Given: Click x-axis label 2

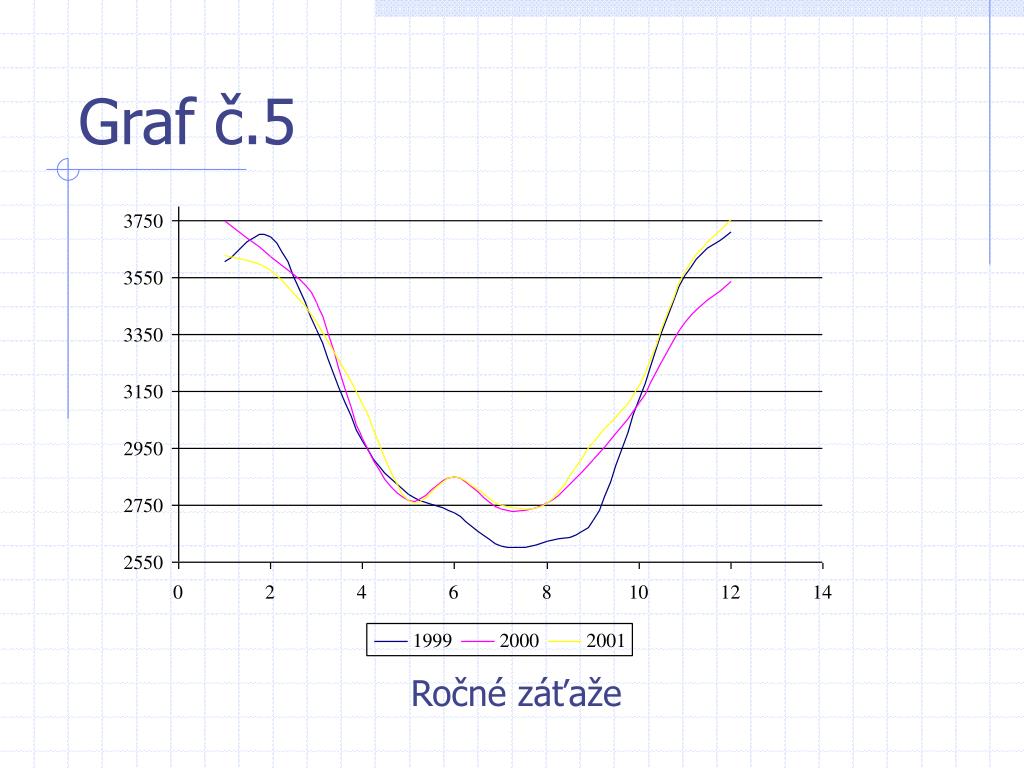Looking at the screenshot, I should [270, 592].
